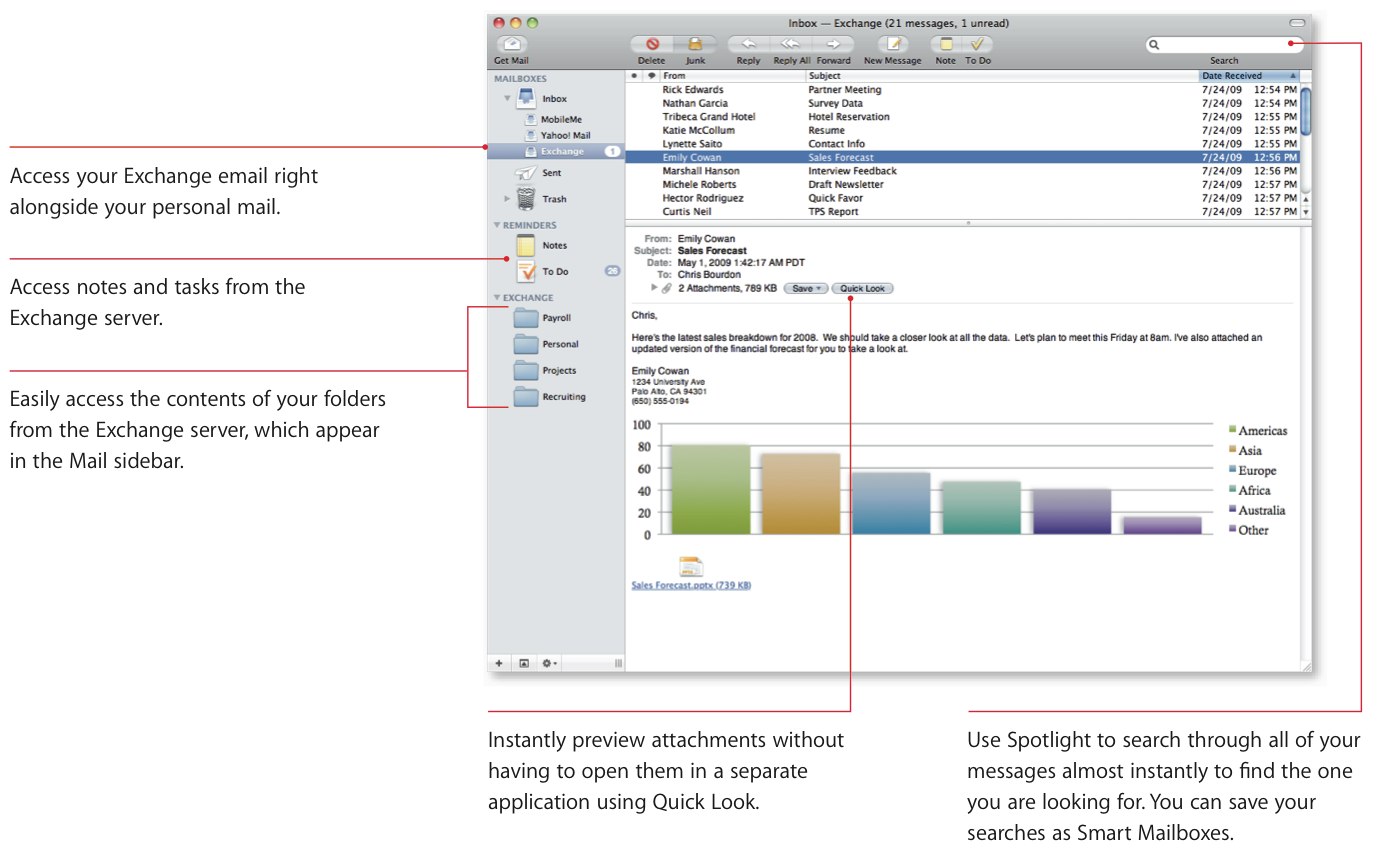Screen dimensions: 1397x852
Task: Click the Get Mail toolbar icon
Action: [x=512, y=45]
